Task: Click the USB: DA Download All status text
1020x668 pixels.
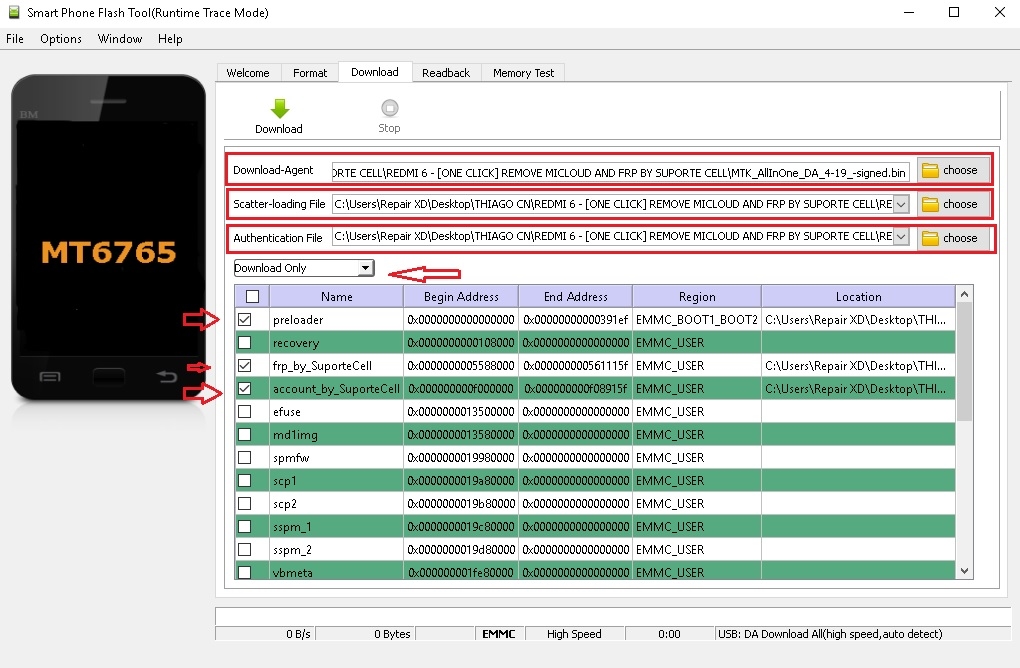Action: click(831, 634)
